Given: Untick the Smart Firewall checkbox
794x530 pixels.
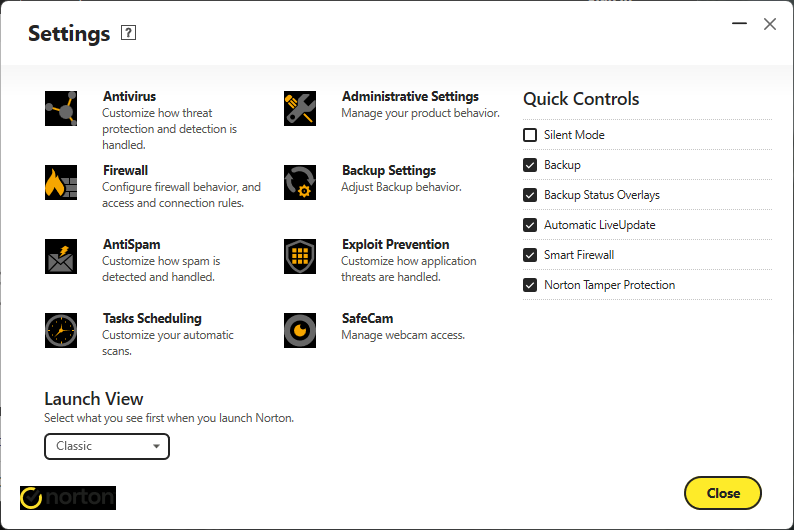Looking at the screenshot, I should (530, 255).
